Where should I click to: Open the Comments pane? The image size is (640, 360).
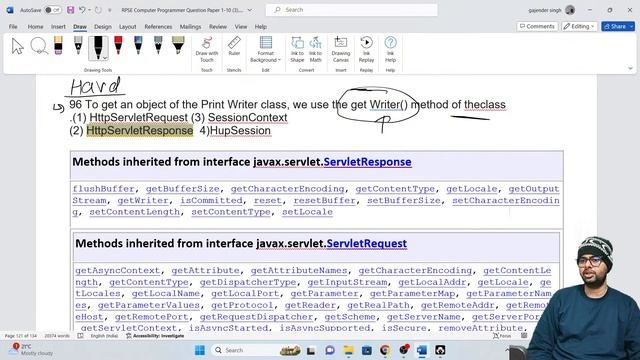537,26
